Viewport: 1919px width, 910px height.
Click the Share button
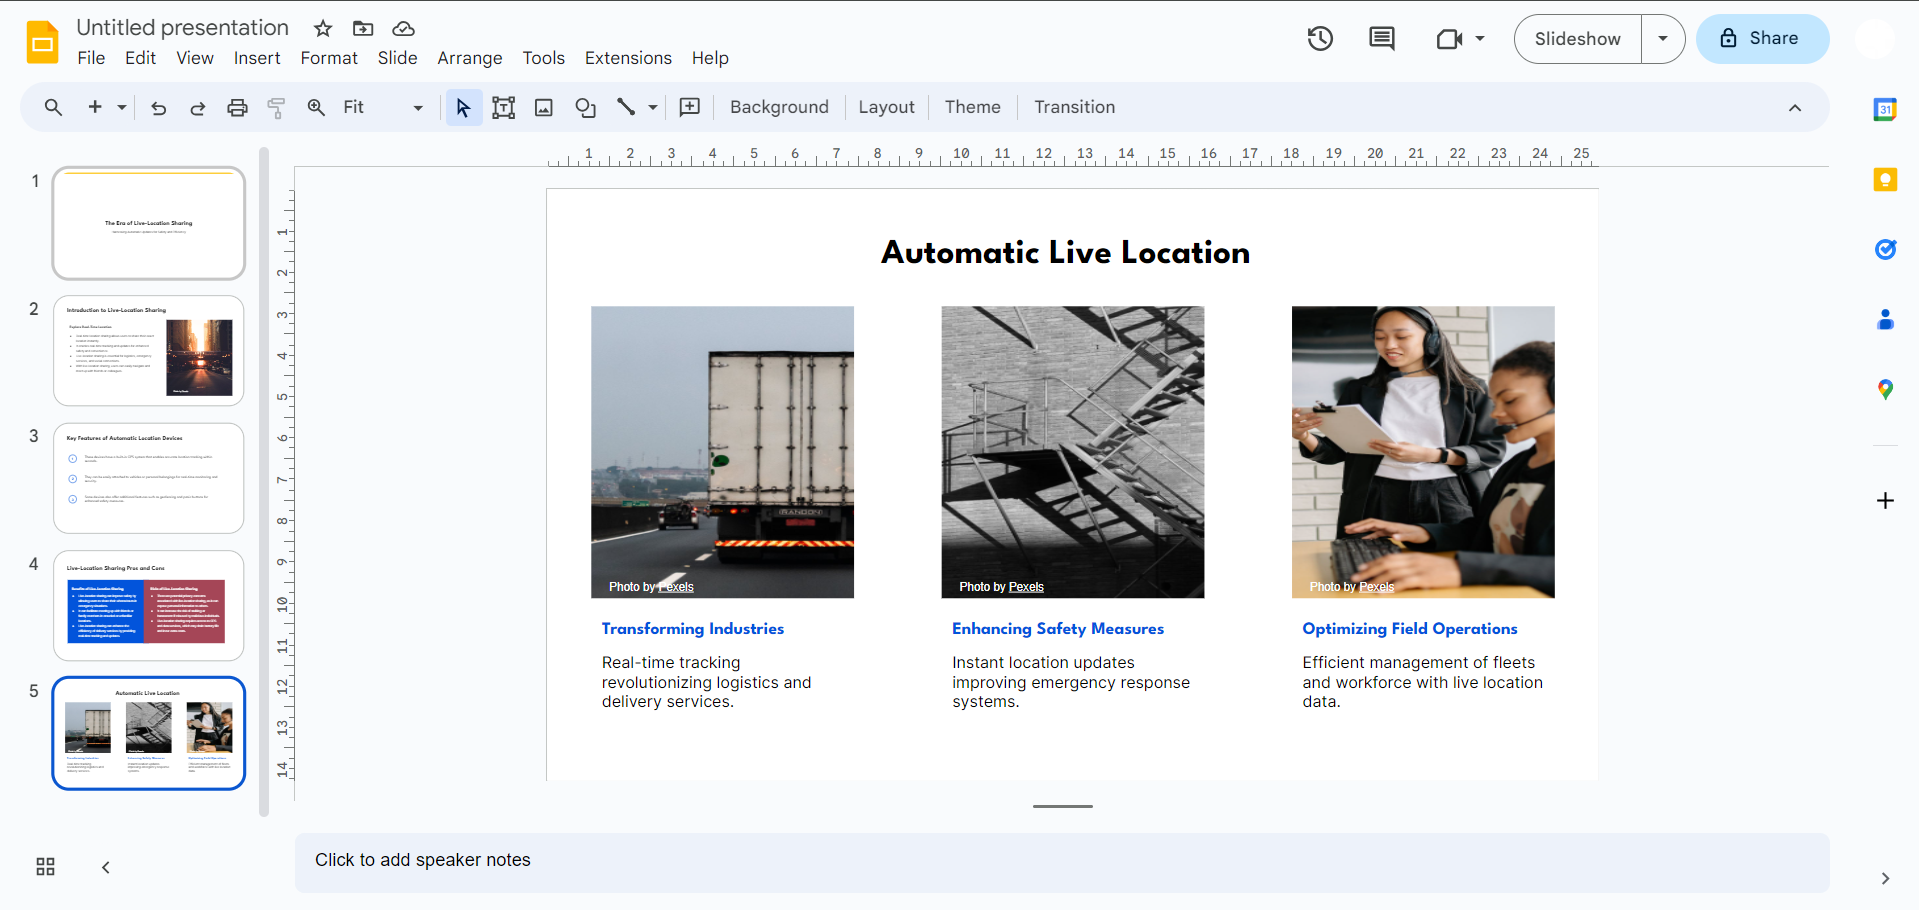coord(1763,39)
